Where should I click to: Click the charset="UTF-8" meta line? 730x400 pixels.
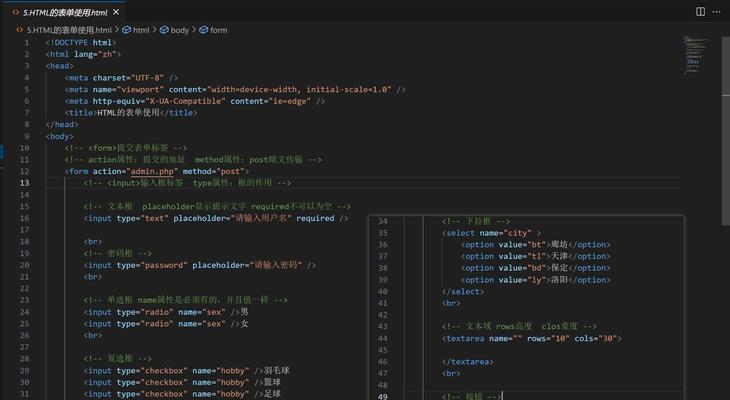(121, 78)
